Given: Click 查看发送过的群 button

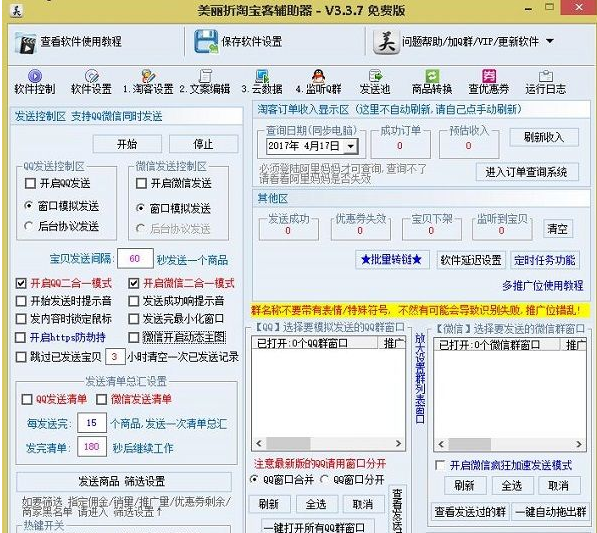Looking at the screenshot, I should pos(470,512).
